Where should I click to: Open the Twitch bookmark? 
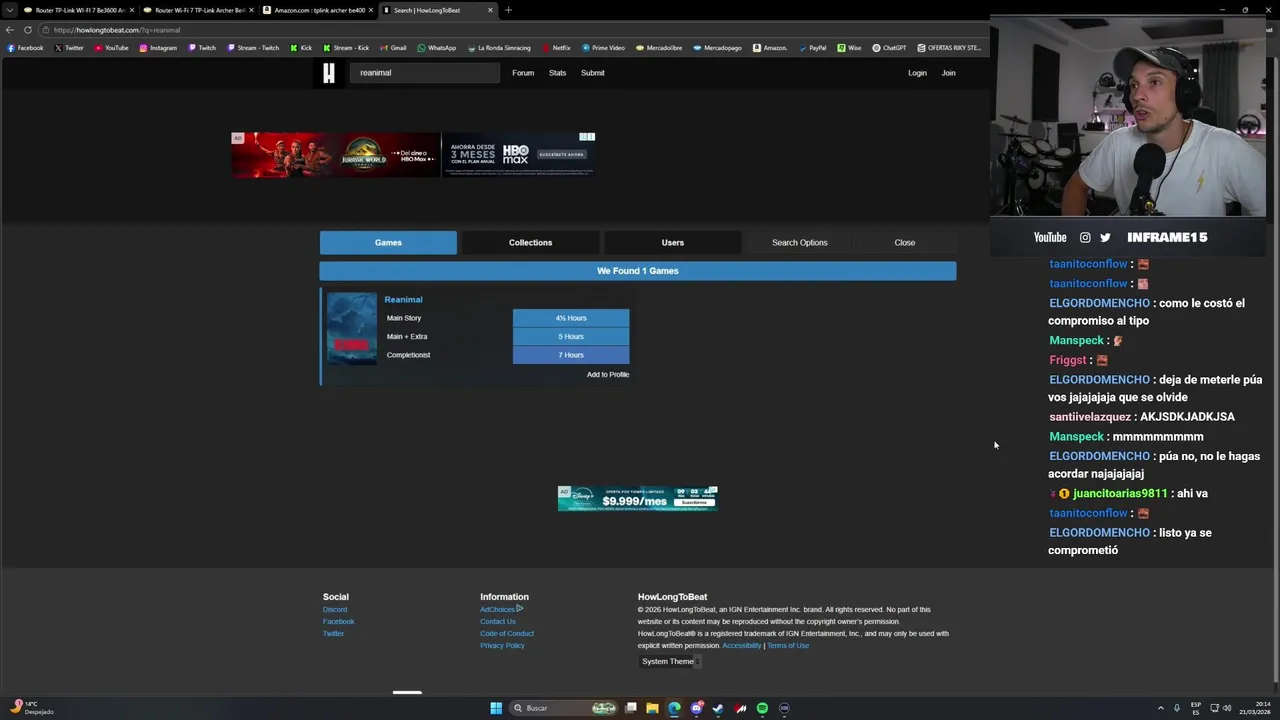[202, 48]
